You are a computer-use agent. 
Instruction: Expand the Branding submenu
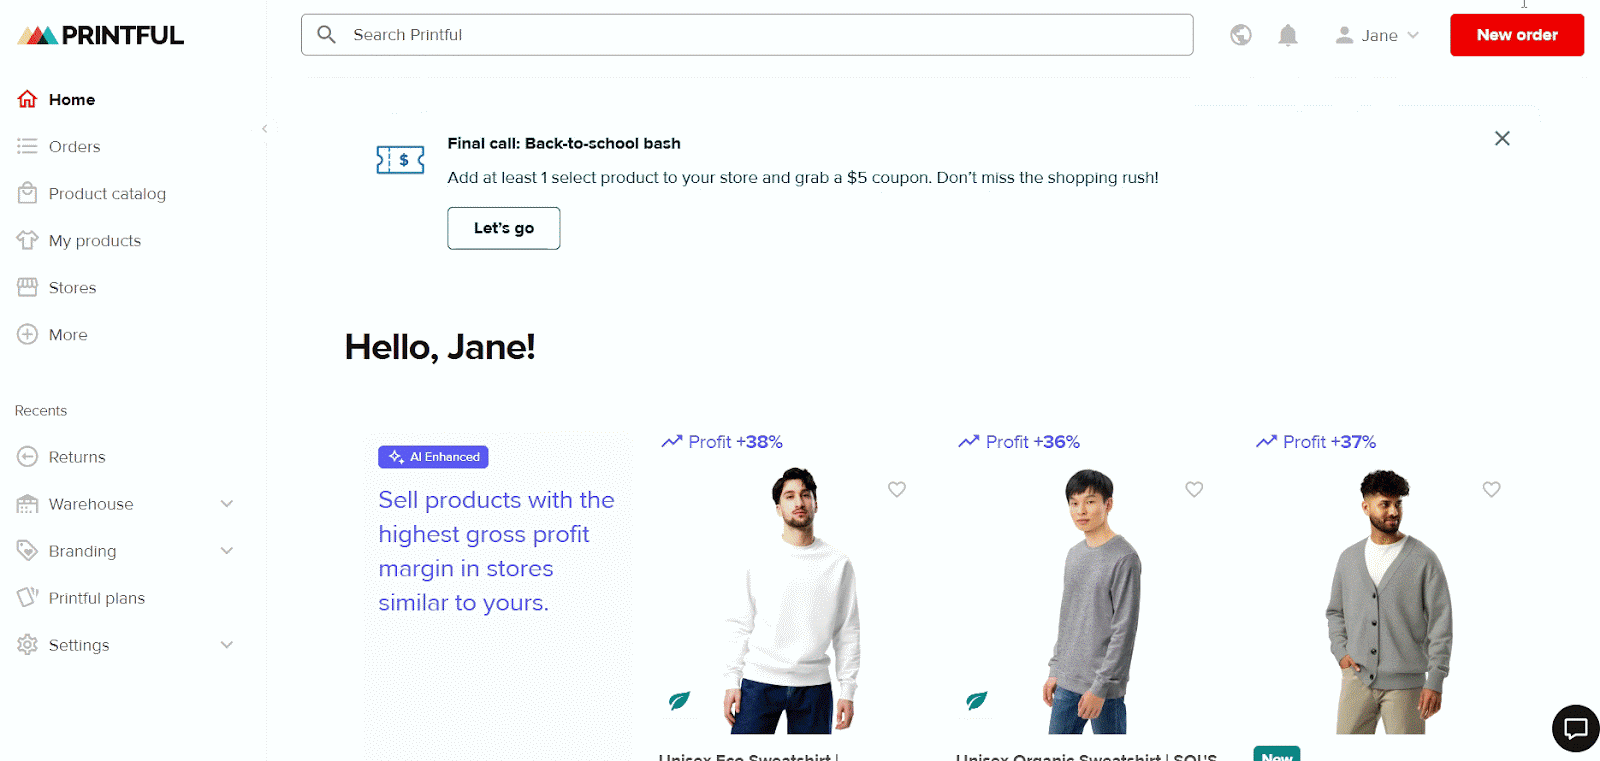point(227,551)
